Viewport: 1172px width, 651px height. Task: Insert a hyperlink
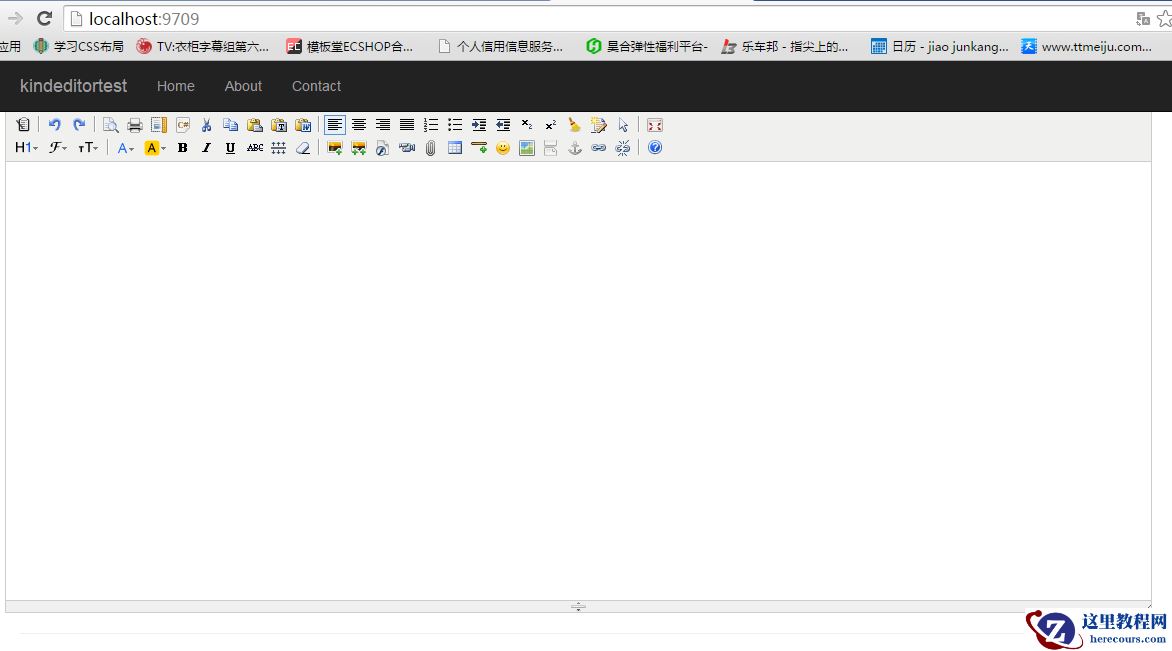point(599,147)
